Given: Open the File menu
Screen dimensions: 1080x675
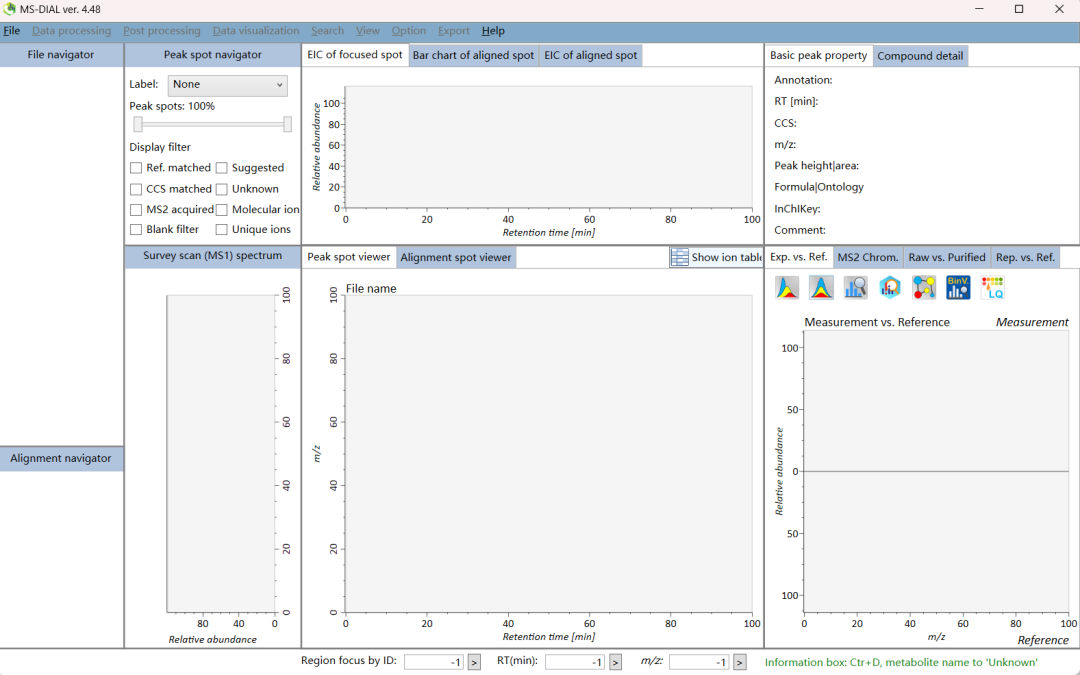Looking at the screenshot, I should 12,31.
